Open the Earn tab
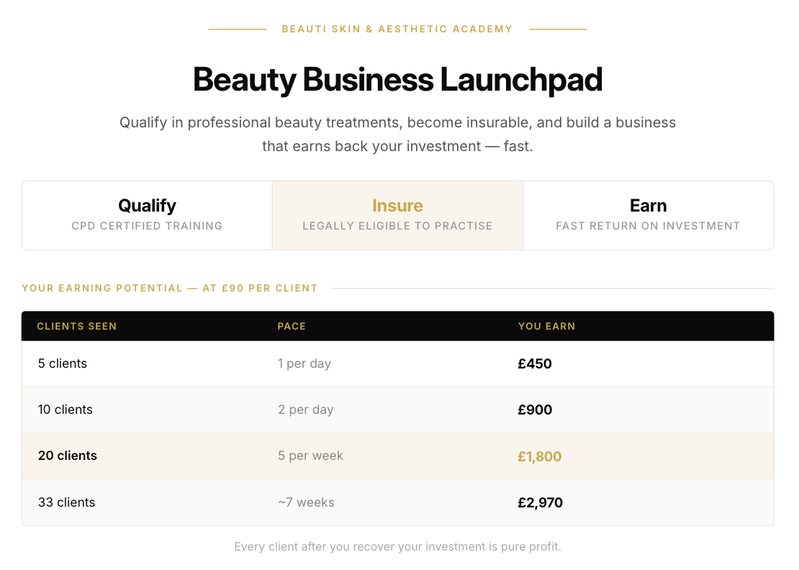The image size is (799, 570). [x=648, y=215]
